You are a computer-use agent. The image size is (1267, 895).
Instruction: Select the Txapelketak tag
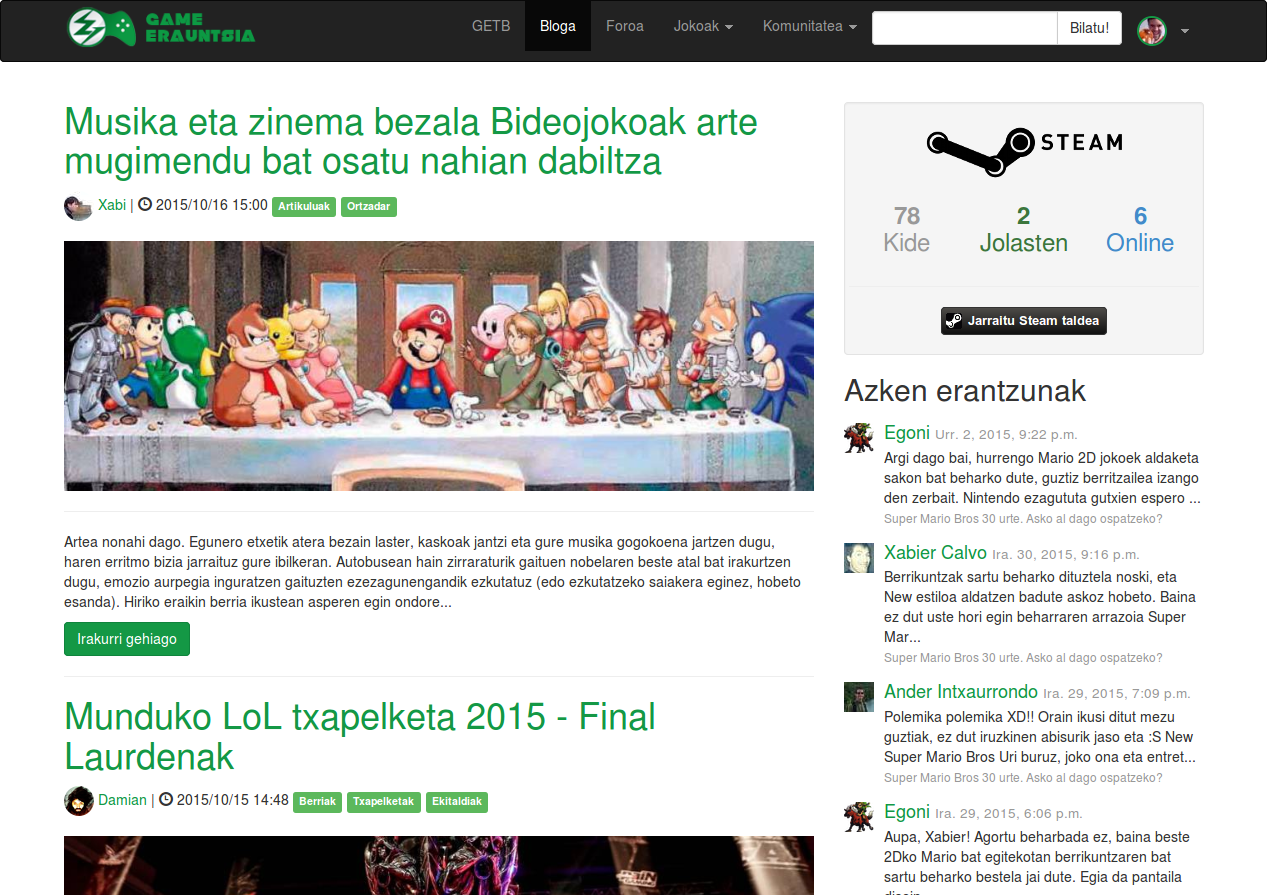click(x=384, y=802)
